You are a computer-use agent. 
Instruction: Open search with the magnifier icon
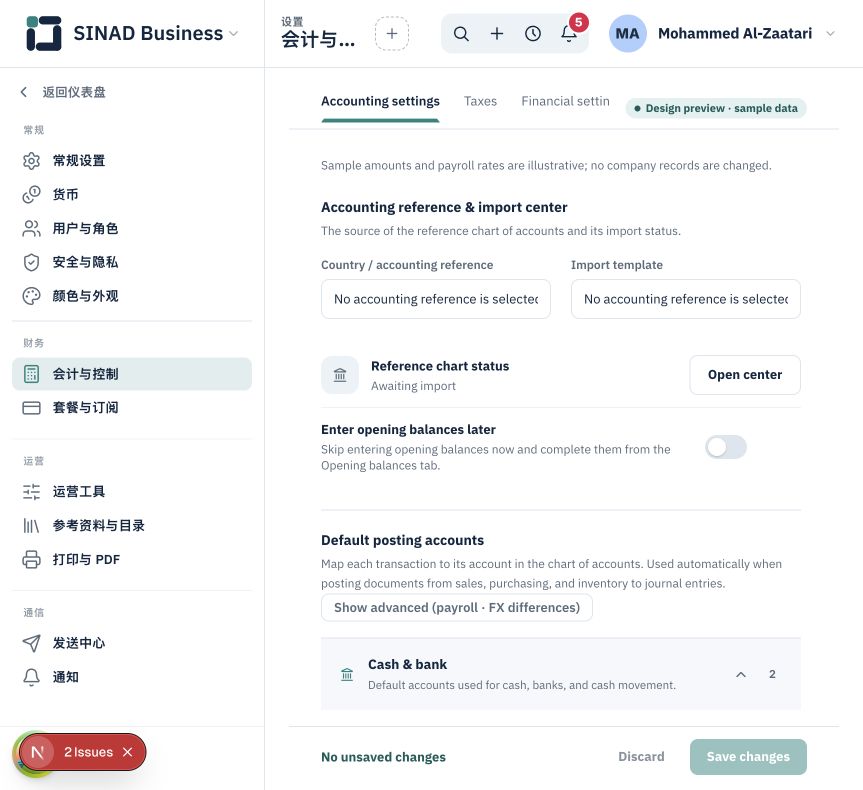461,34
